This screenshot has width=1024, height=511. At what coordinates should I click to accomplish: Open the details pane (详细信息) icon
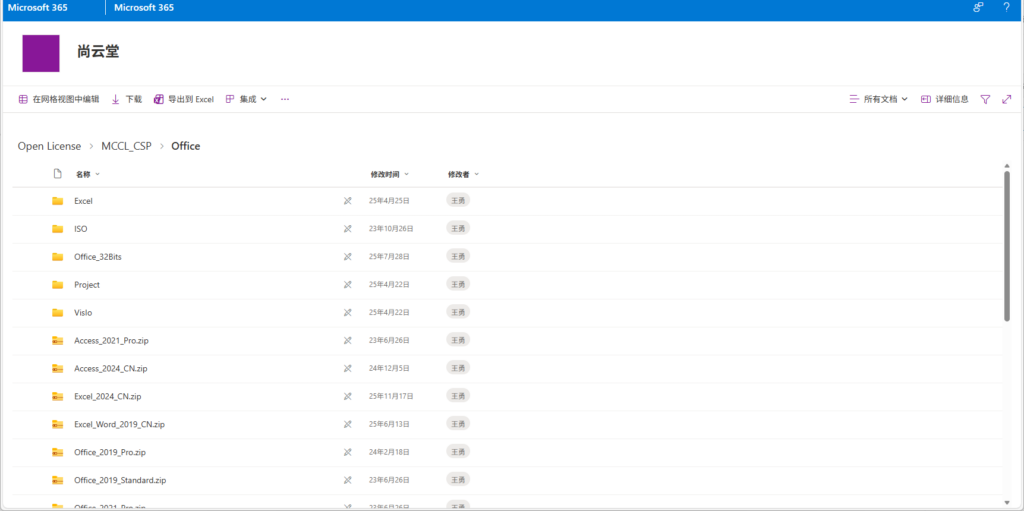pyautogui.click(x=926, y=100)
